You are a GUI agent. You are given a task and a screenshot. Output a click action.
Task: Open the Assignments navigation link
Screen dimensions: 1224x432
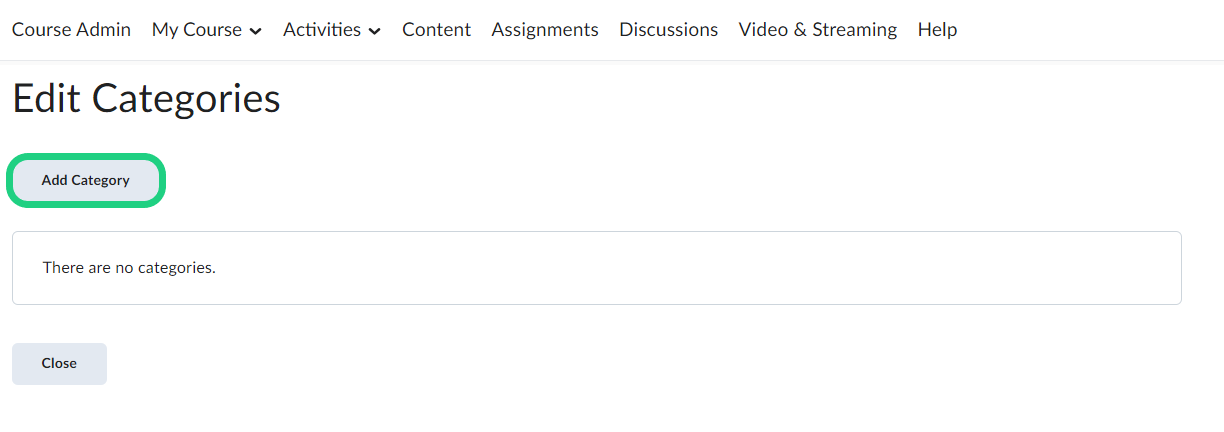pos(545,30)
